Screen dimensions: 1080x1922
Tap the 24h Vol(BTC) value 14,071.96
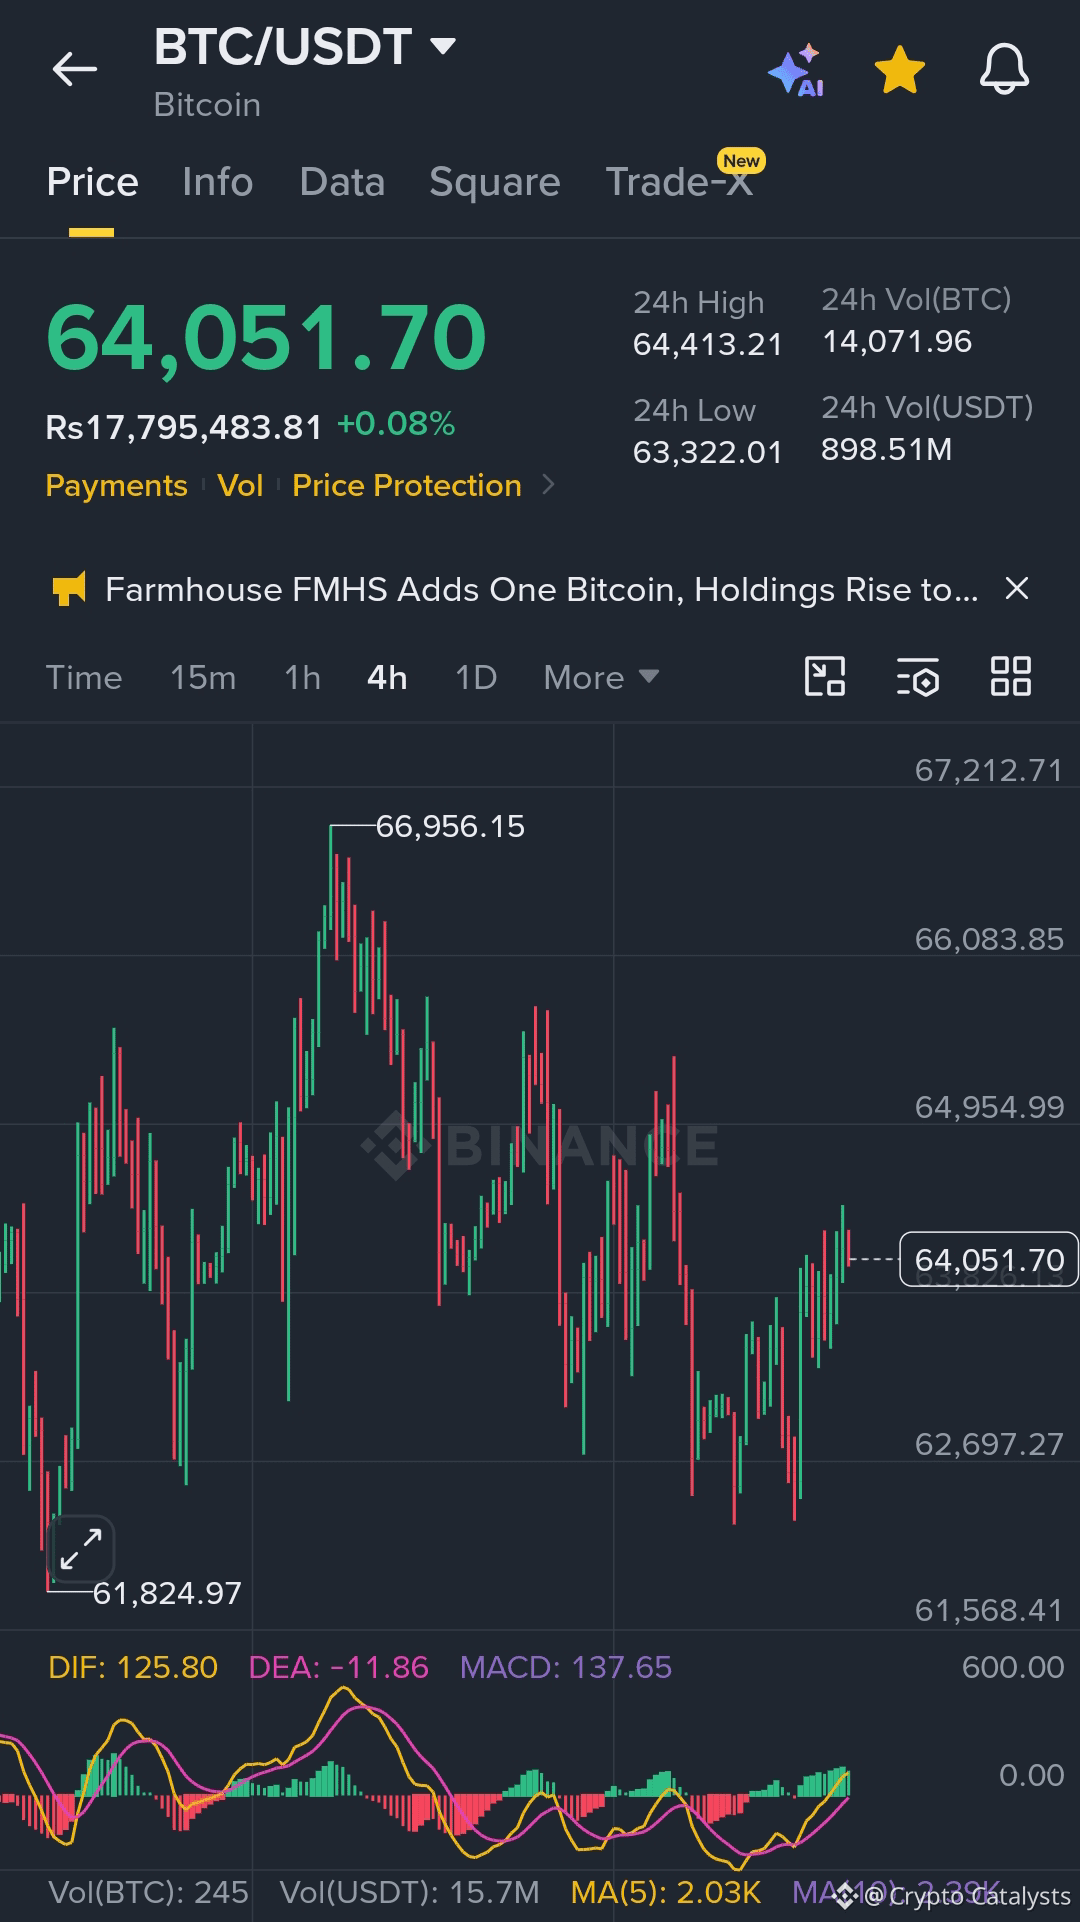(x=897, y=342)
